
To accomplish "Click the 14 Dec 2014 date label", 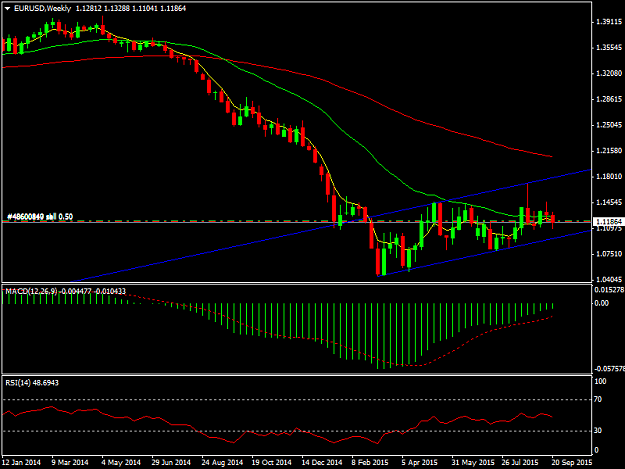I will (x=322, y=462).
